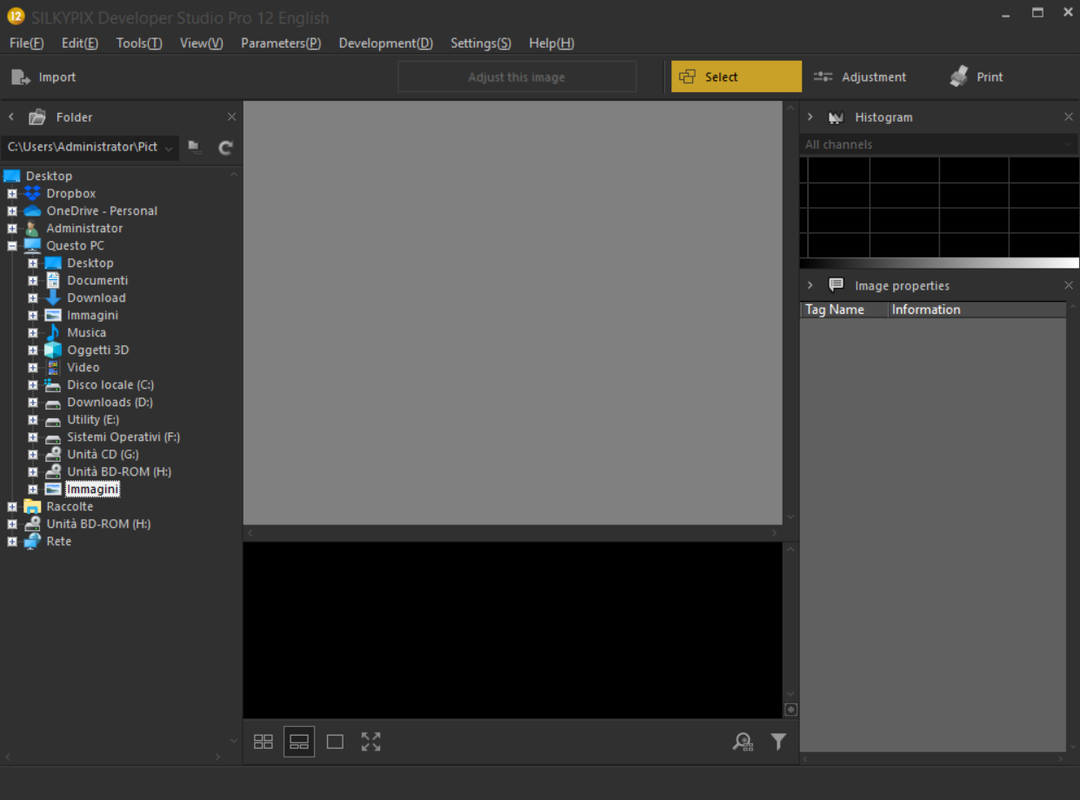This screenshot has height=800, width=1080.
Task: Select the Administrator folder
Action: coord(84,228)
